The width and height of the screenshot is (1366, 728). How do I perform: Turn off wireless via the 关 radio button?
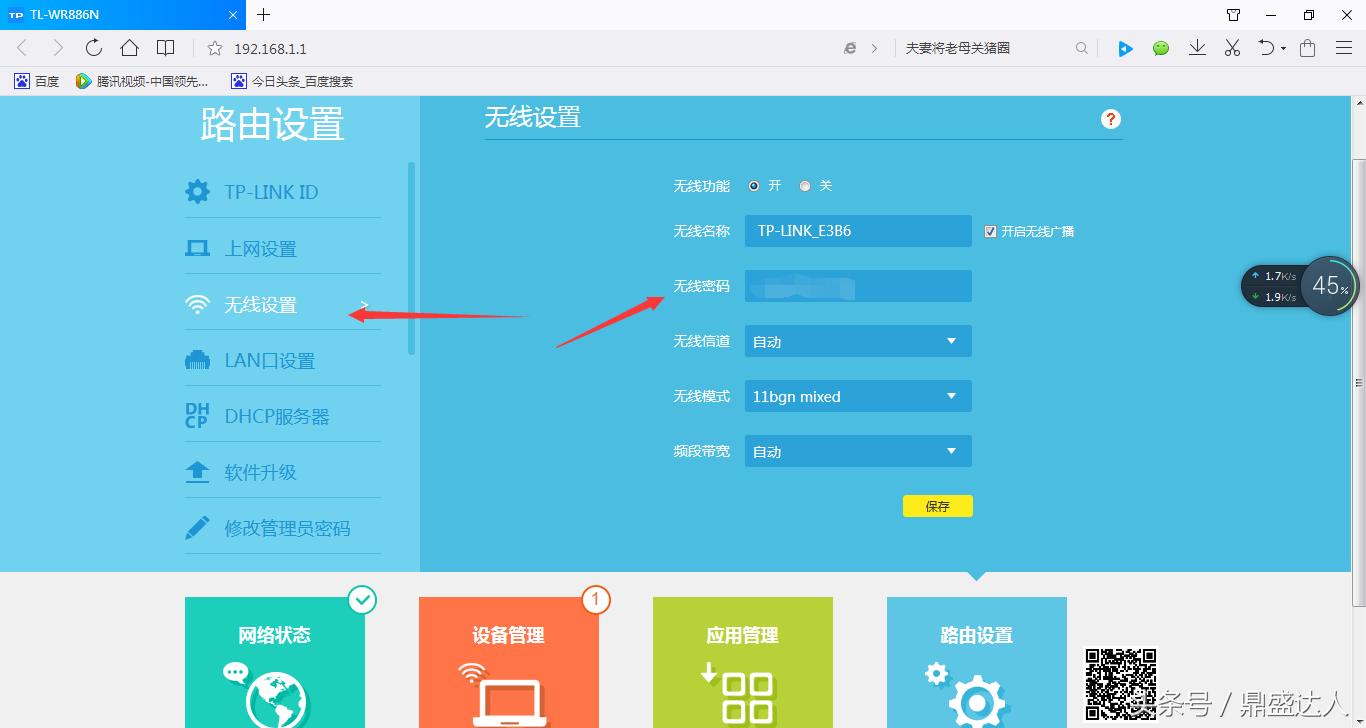click(x=805, y=185)
